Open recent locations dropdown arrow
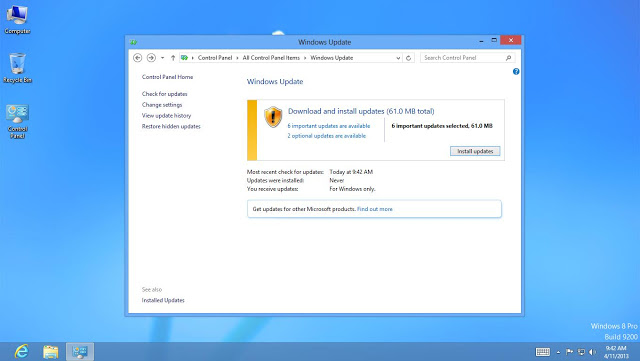This screenshot has width=640, height=361. [x=162, y=58]
